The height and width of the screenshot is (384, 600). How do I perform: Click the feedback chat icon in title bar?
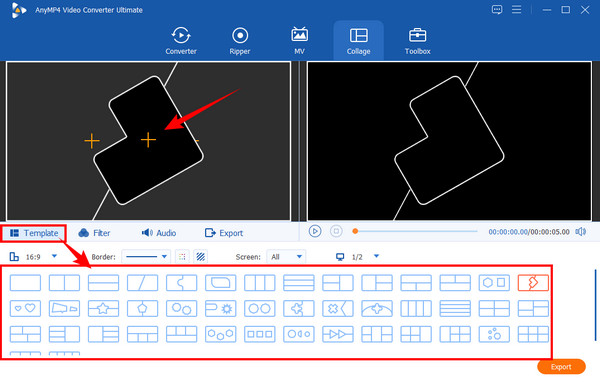(x=497, y=10)
